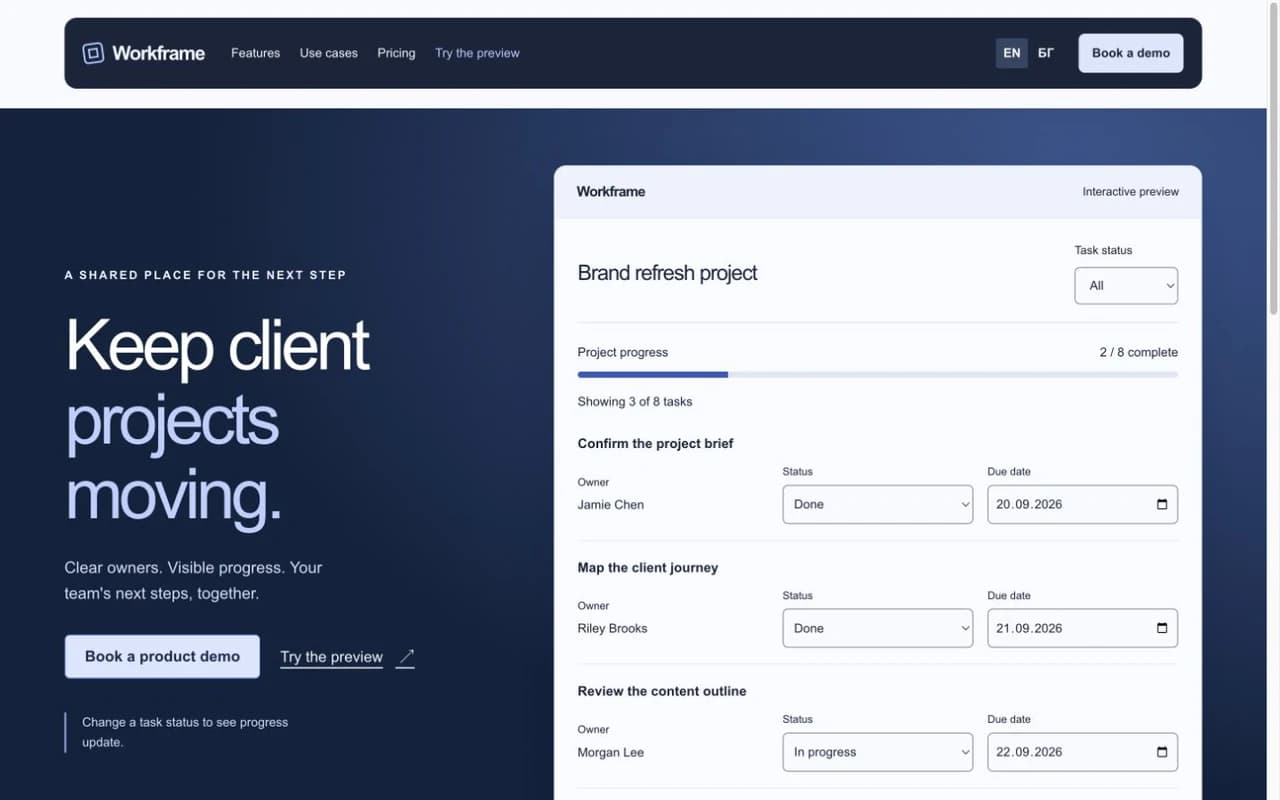Click the Showing 3 of 8 tasks text

(x=635, y=402)
